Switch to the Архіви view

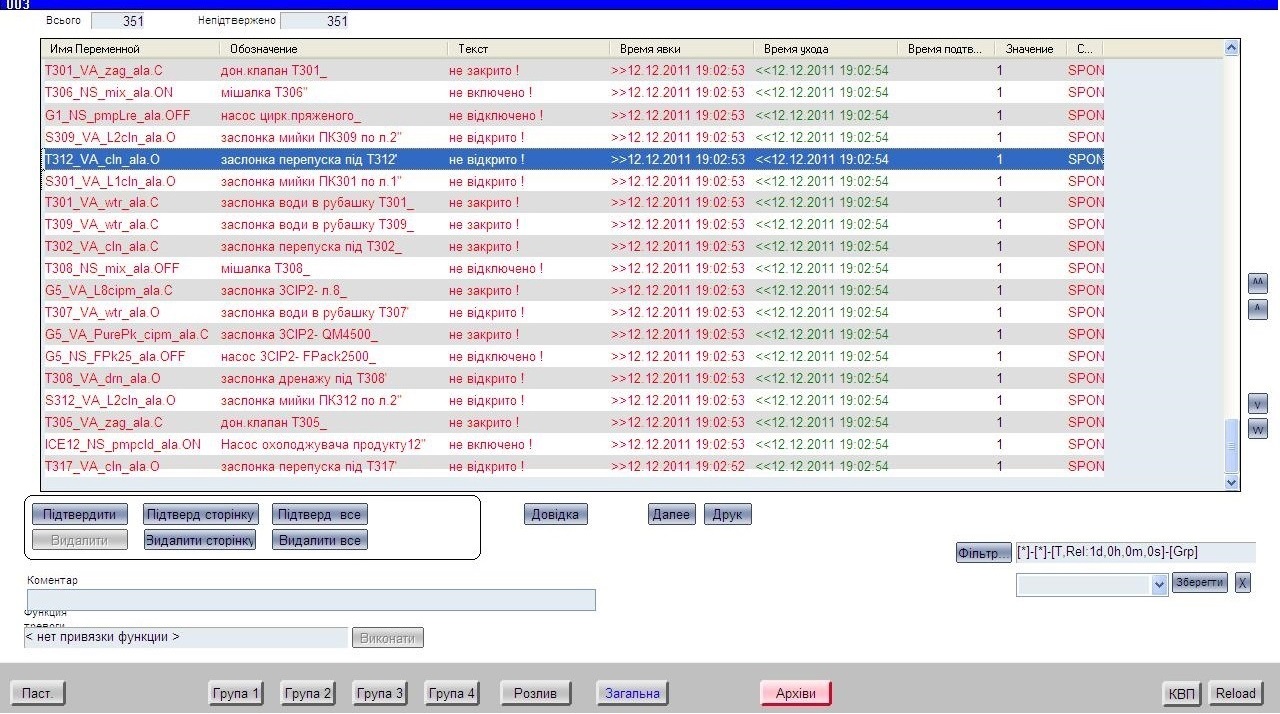795,693
